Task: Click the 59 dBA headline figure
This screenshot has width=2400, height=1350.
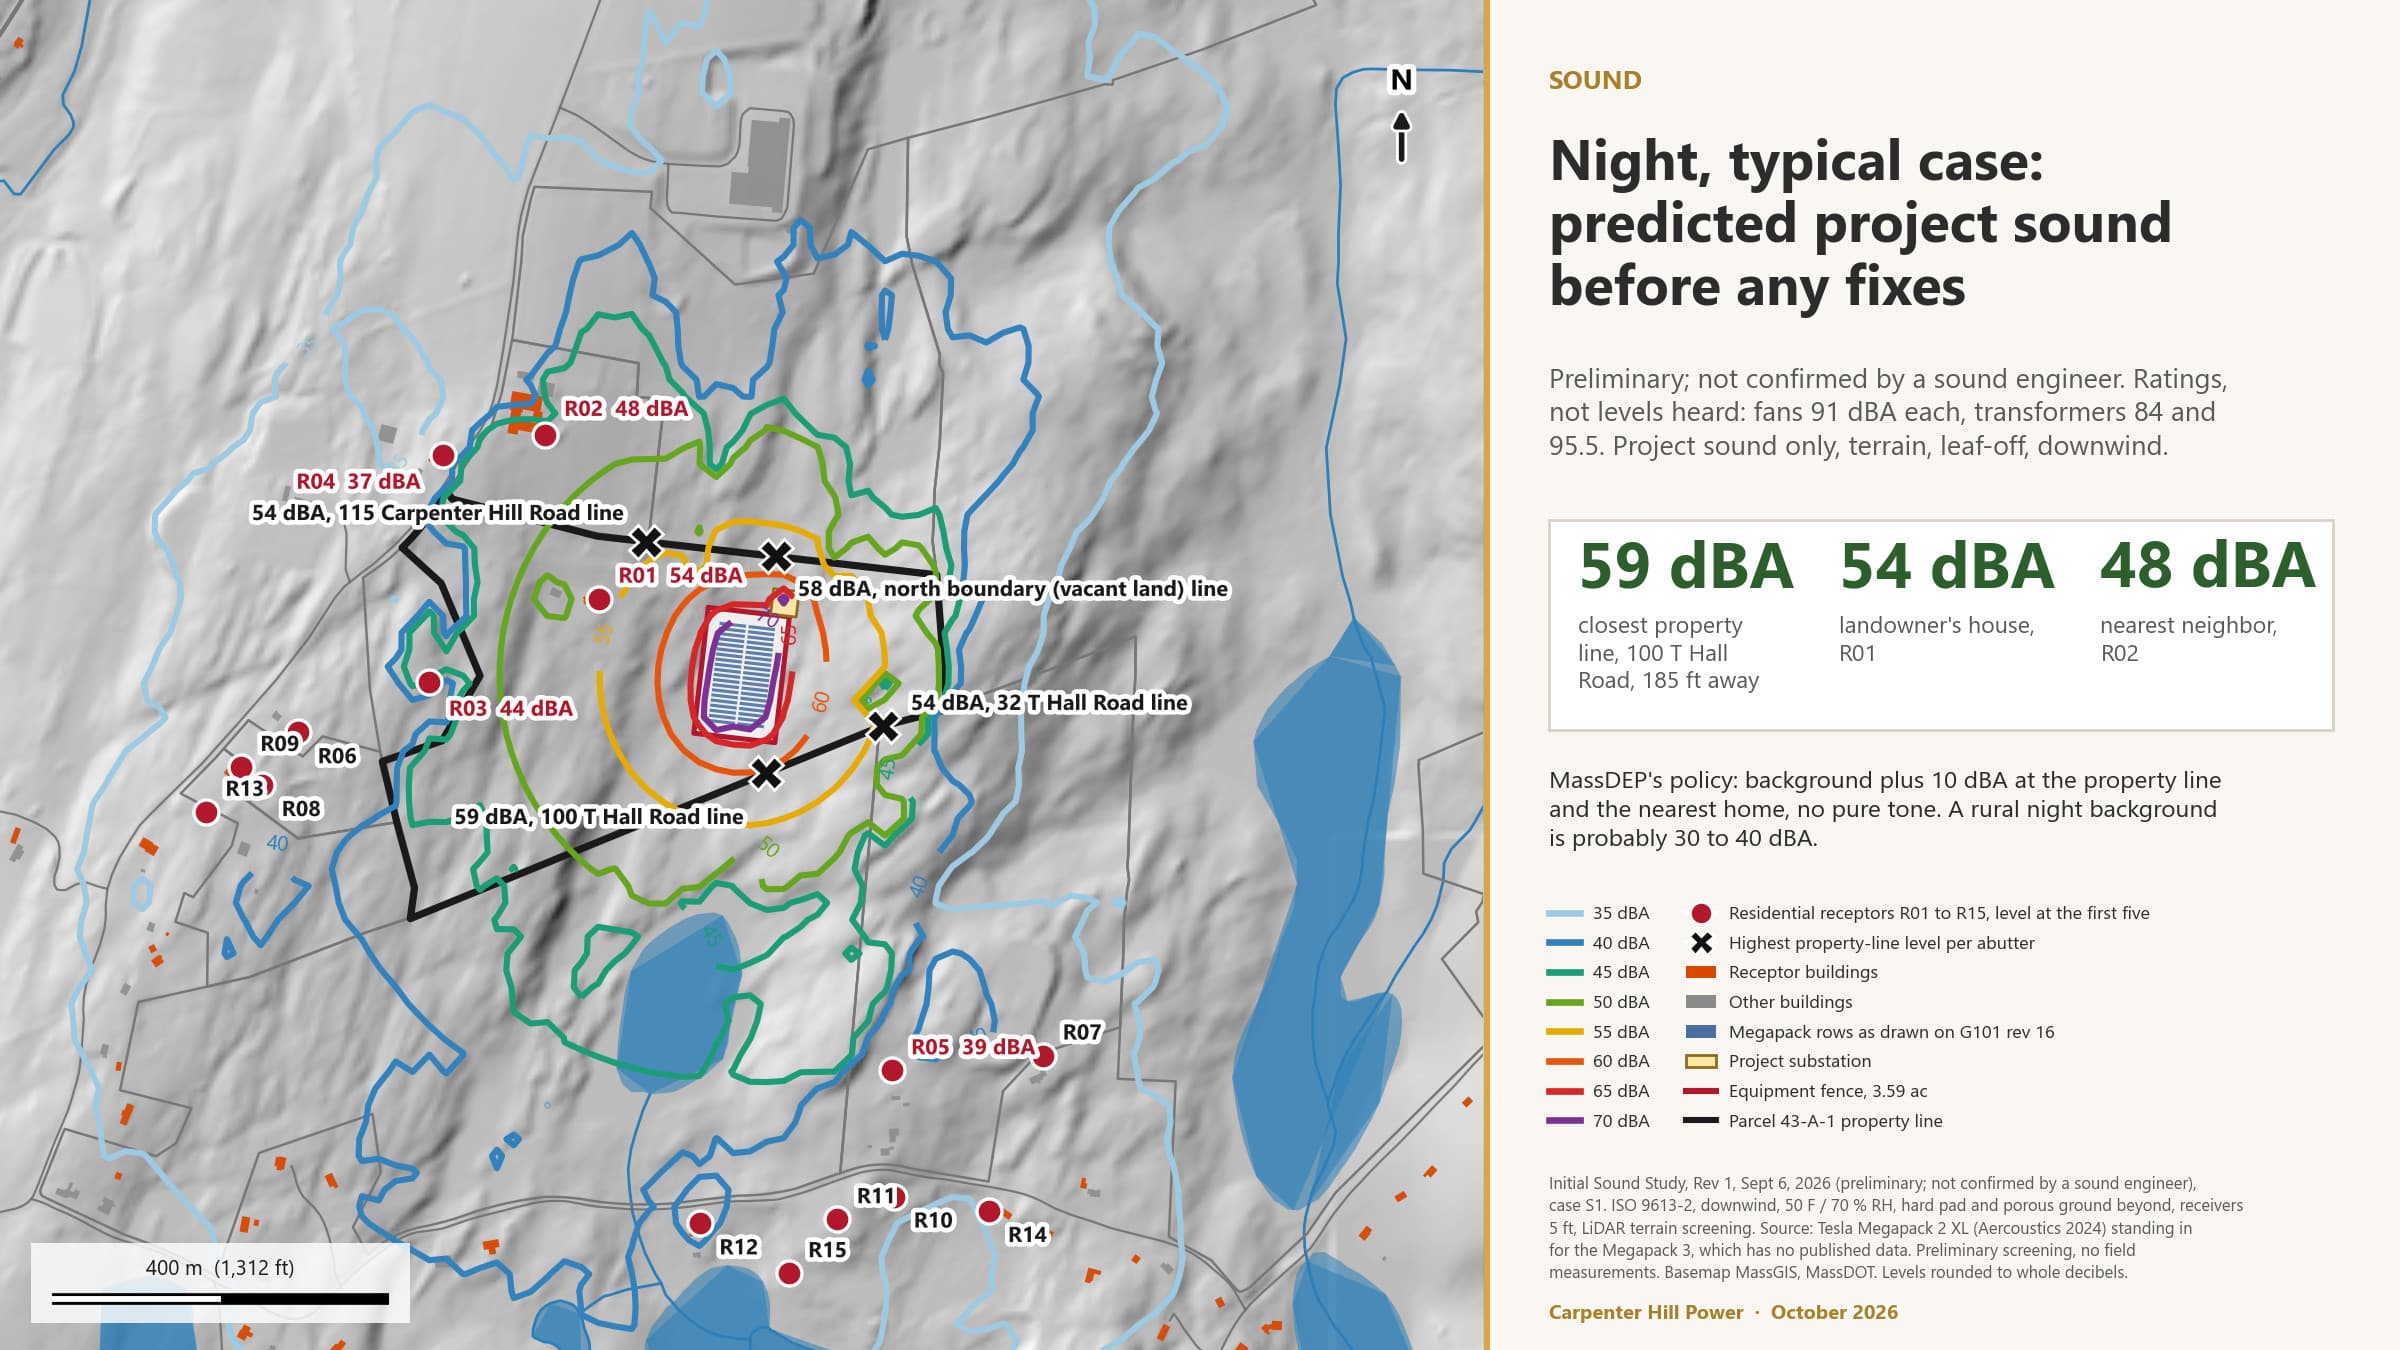Action: pyautogui.click(x=1686, y=566)
